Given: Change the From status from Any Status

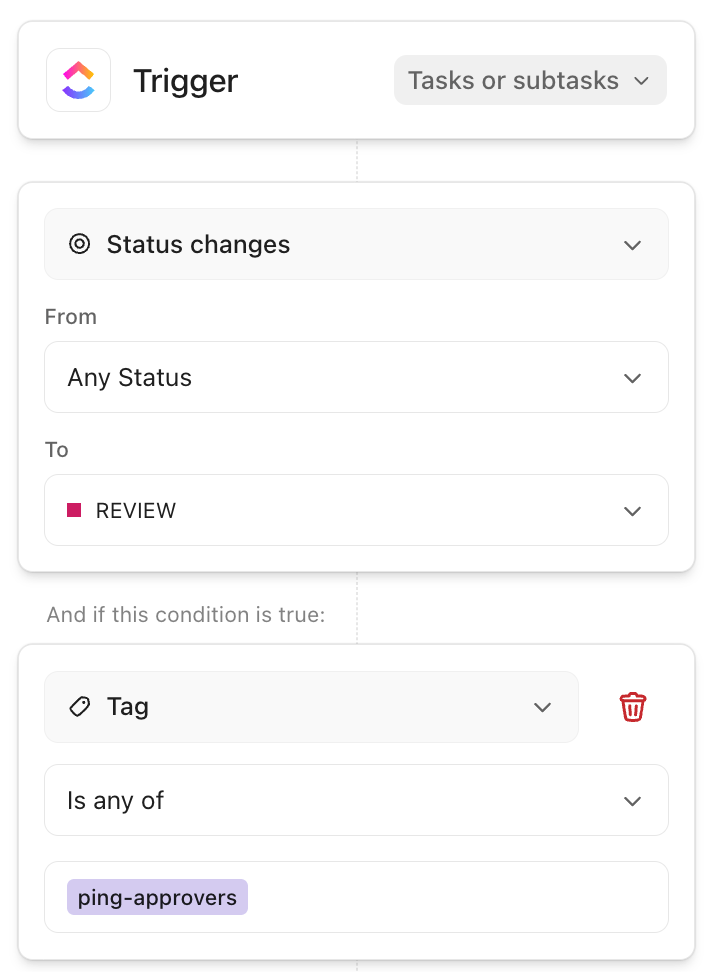Looking at the screenshot, I should click(x=356, y=377).
